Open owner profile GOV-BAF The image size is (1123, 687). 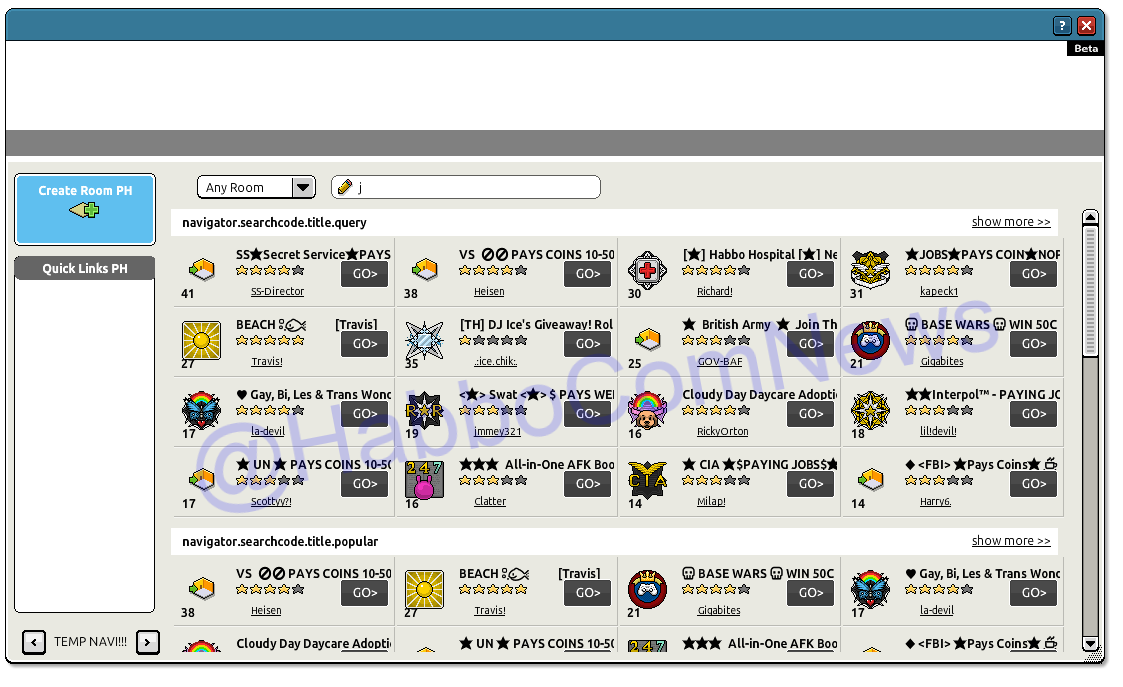[x=720, y=362]
